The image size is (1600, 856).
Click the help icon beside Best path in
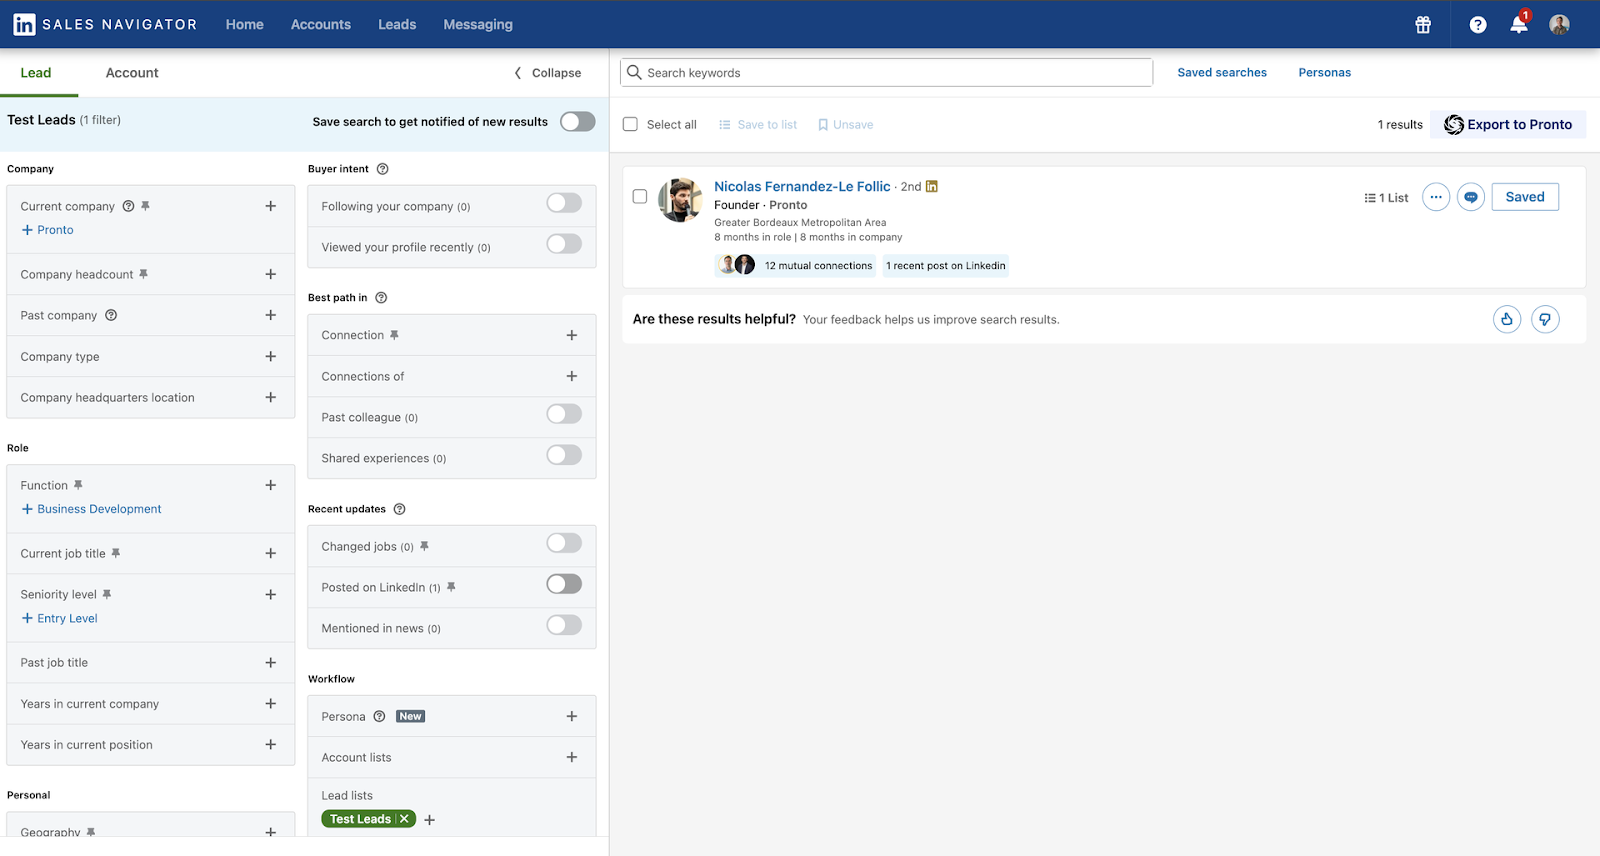coord(381,298)
